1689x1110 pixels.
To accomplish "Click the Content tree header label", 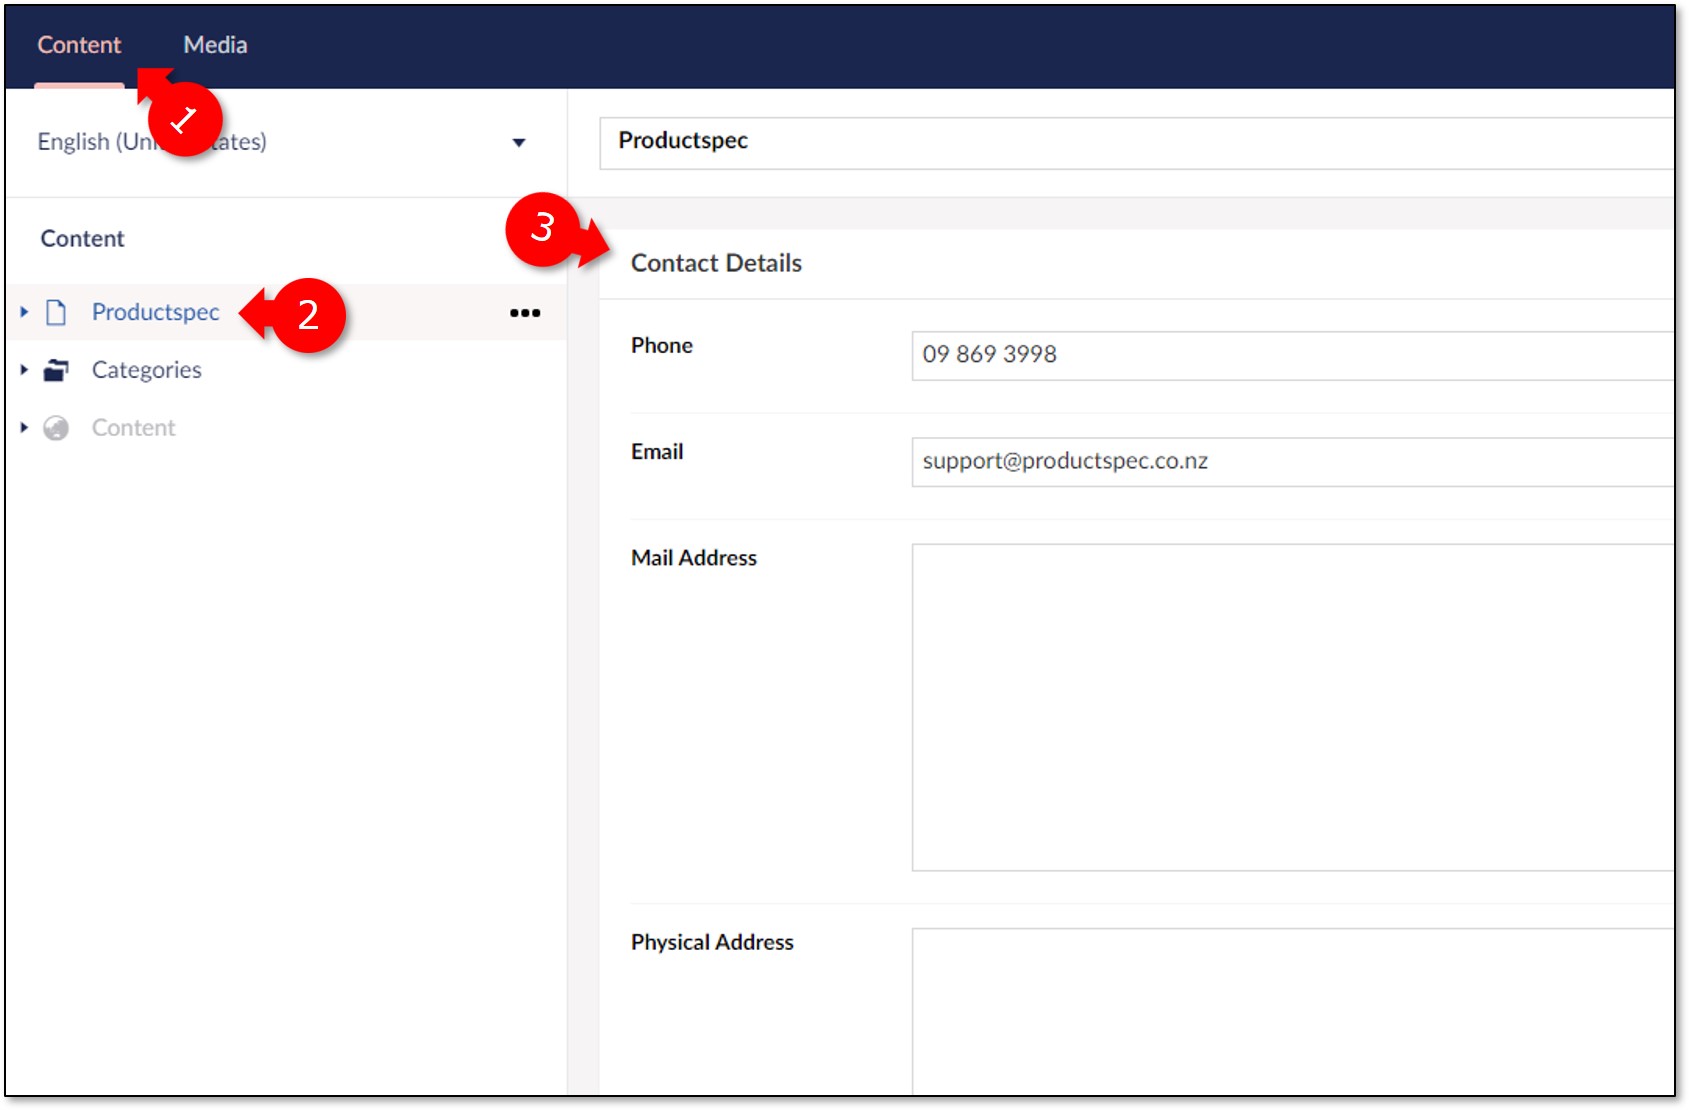I will 82,239.
